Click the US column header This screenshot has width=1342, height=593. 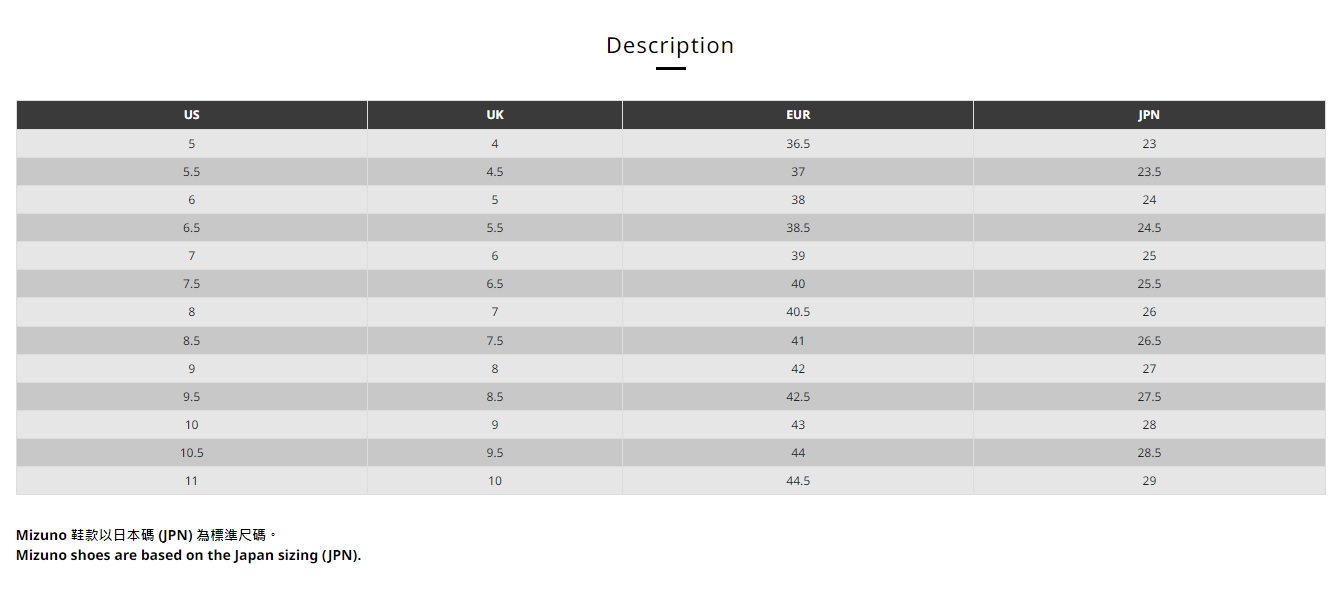click(192, 115)
